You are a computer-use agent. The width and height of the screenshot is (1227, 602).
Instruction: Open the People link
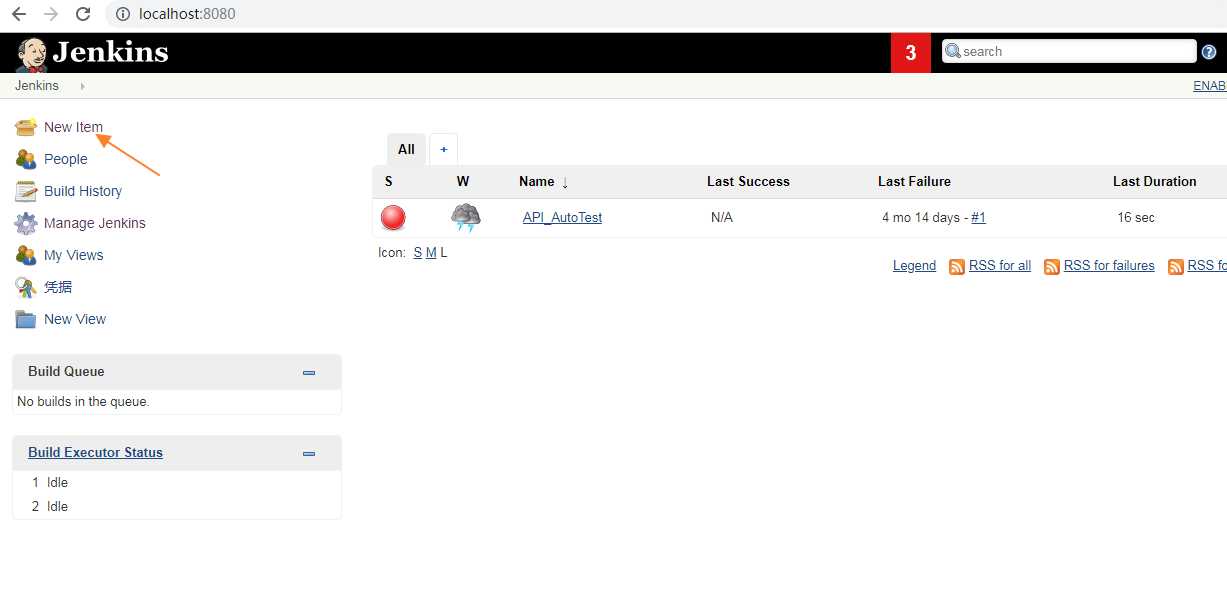pos(66,159)
